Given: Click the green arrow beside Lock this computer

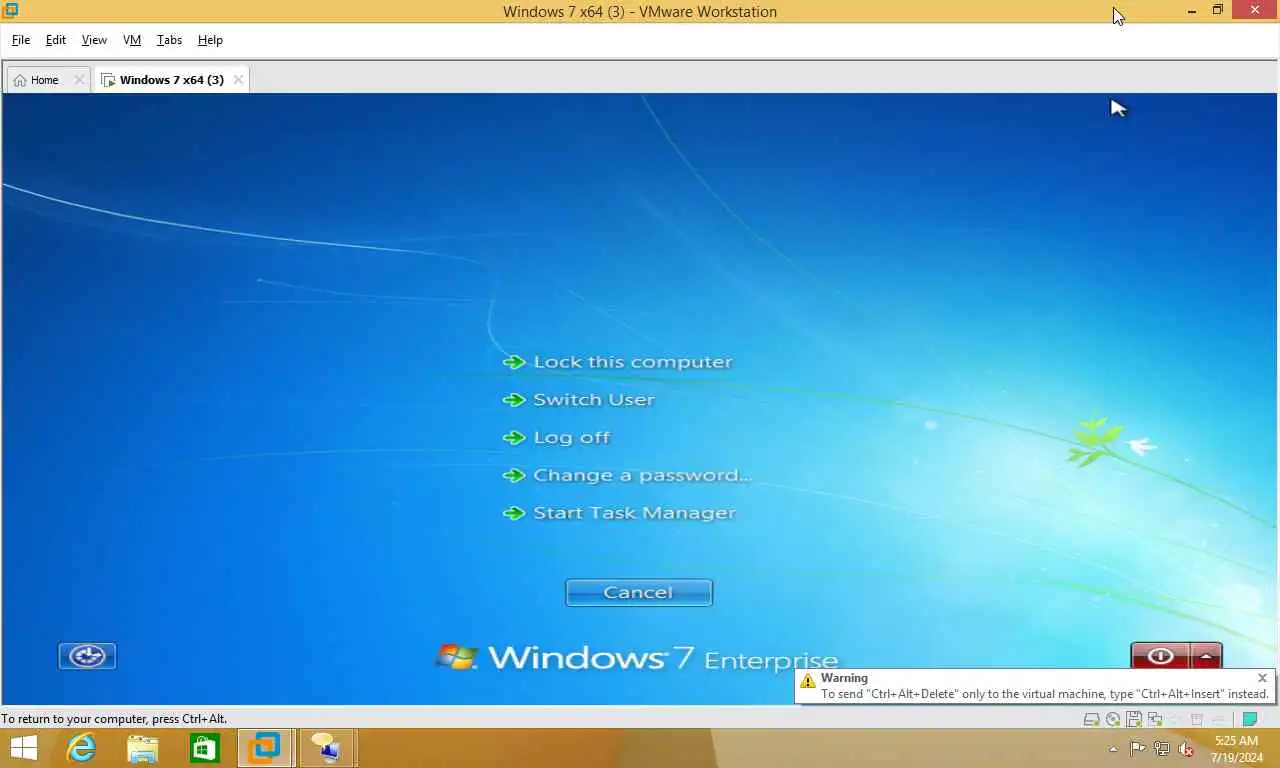Looking at the screenshot, I should point(514,362).
